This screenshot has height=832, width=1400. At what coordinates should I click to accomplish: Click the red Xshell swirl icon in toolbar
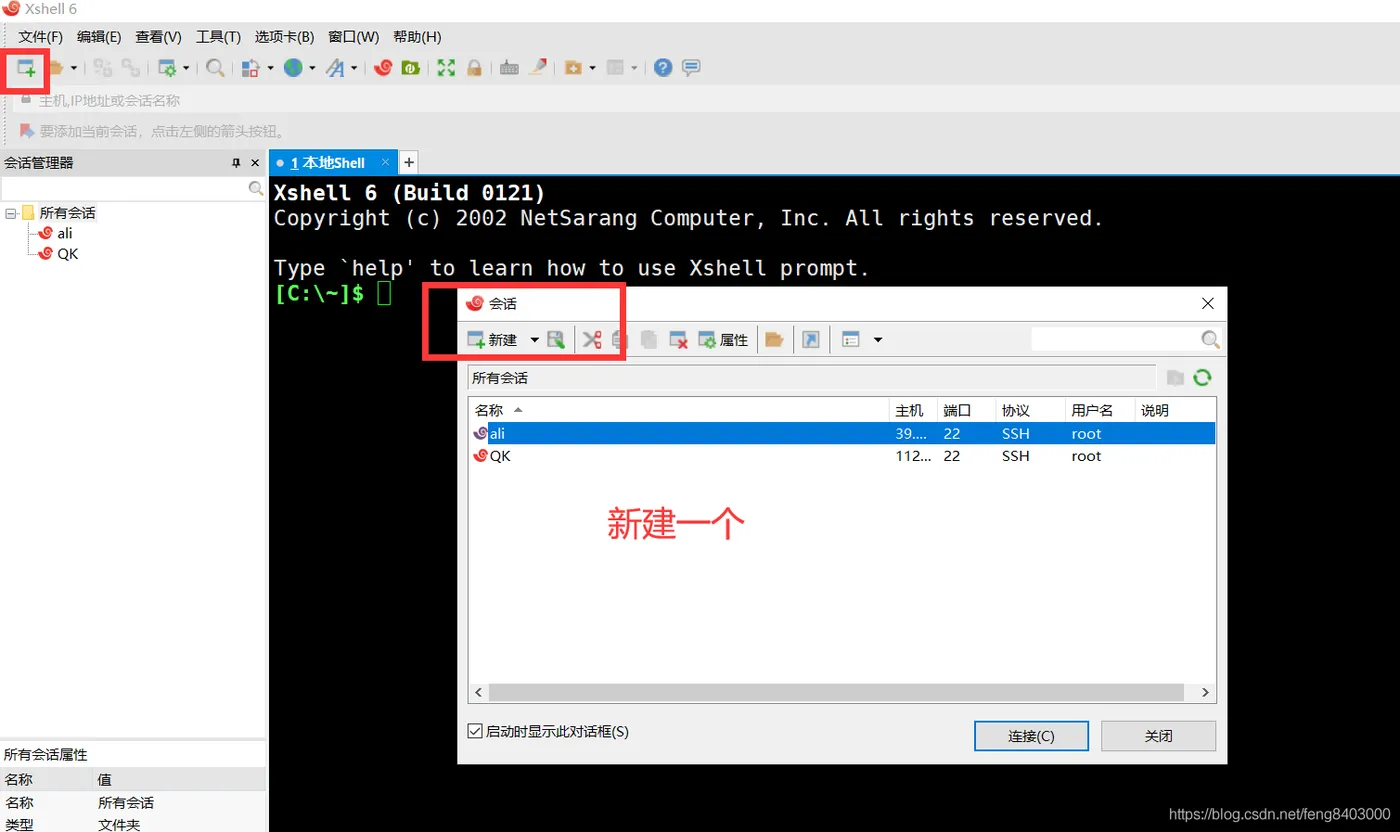(382, 68)
